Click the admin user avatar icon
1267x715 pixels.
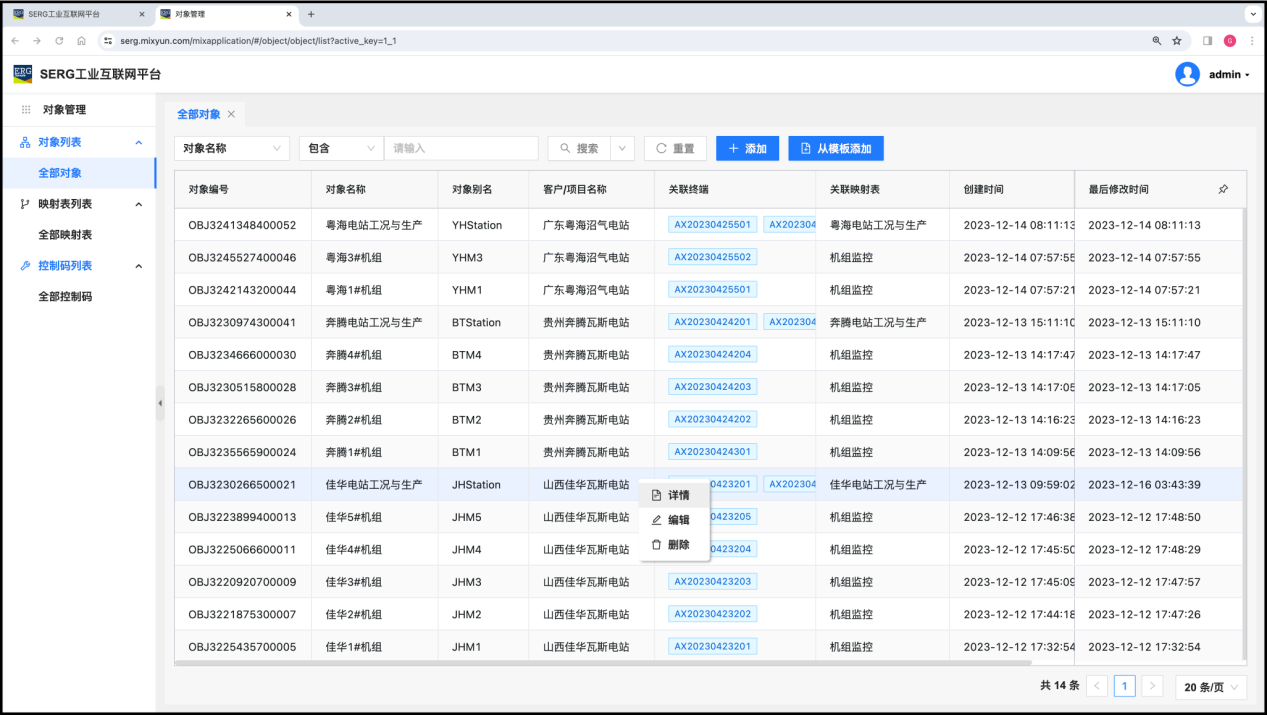tap(1187, 74)
